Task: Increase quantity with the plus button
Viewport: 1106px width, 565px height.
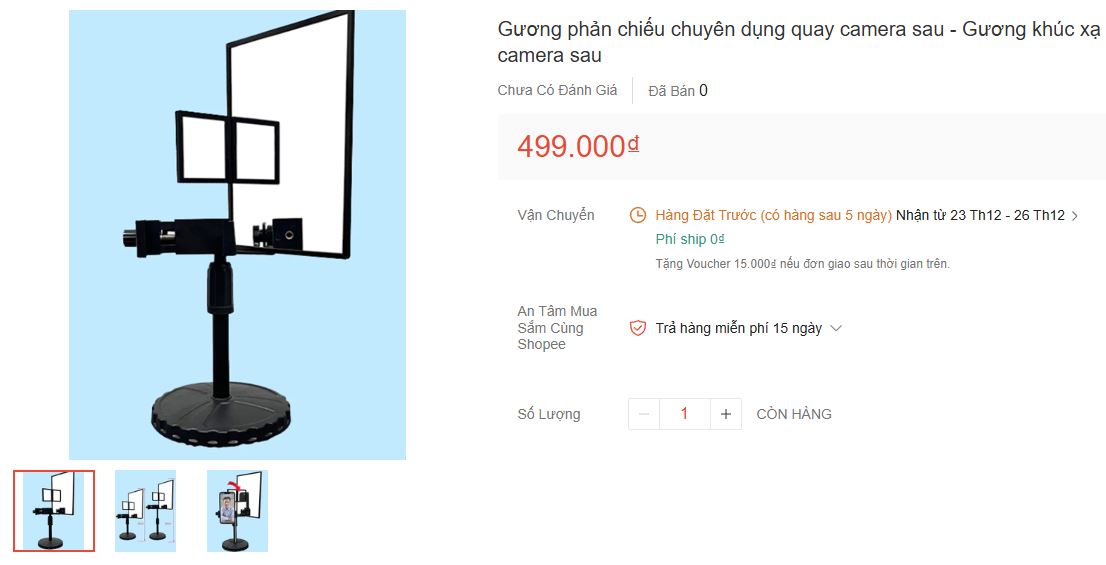Action: point(726,414)
